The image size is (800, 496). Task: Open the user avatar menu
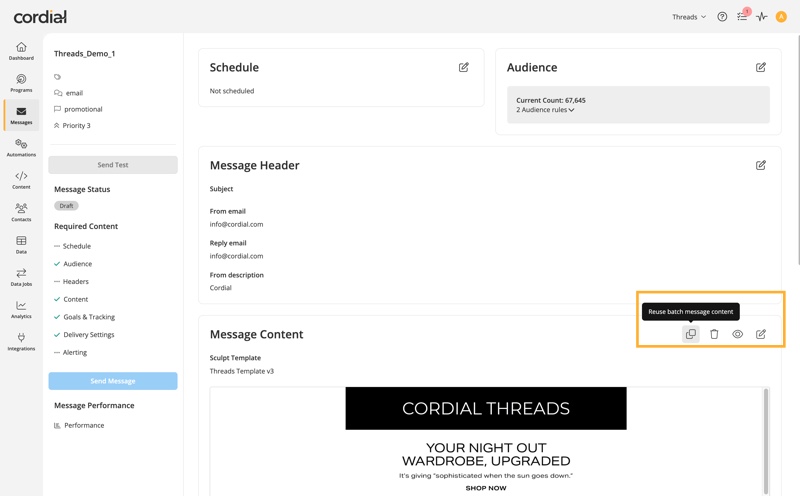point(781,17)
